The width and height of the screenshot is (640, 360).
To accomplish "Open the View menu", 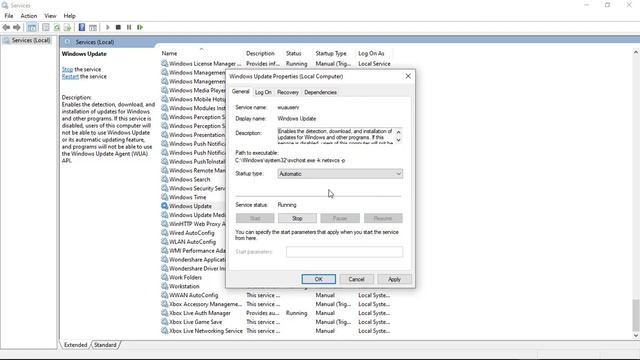I will coord(50,16).
